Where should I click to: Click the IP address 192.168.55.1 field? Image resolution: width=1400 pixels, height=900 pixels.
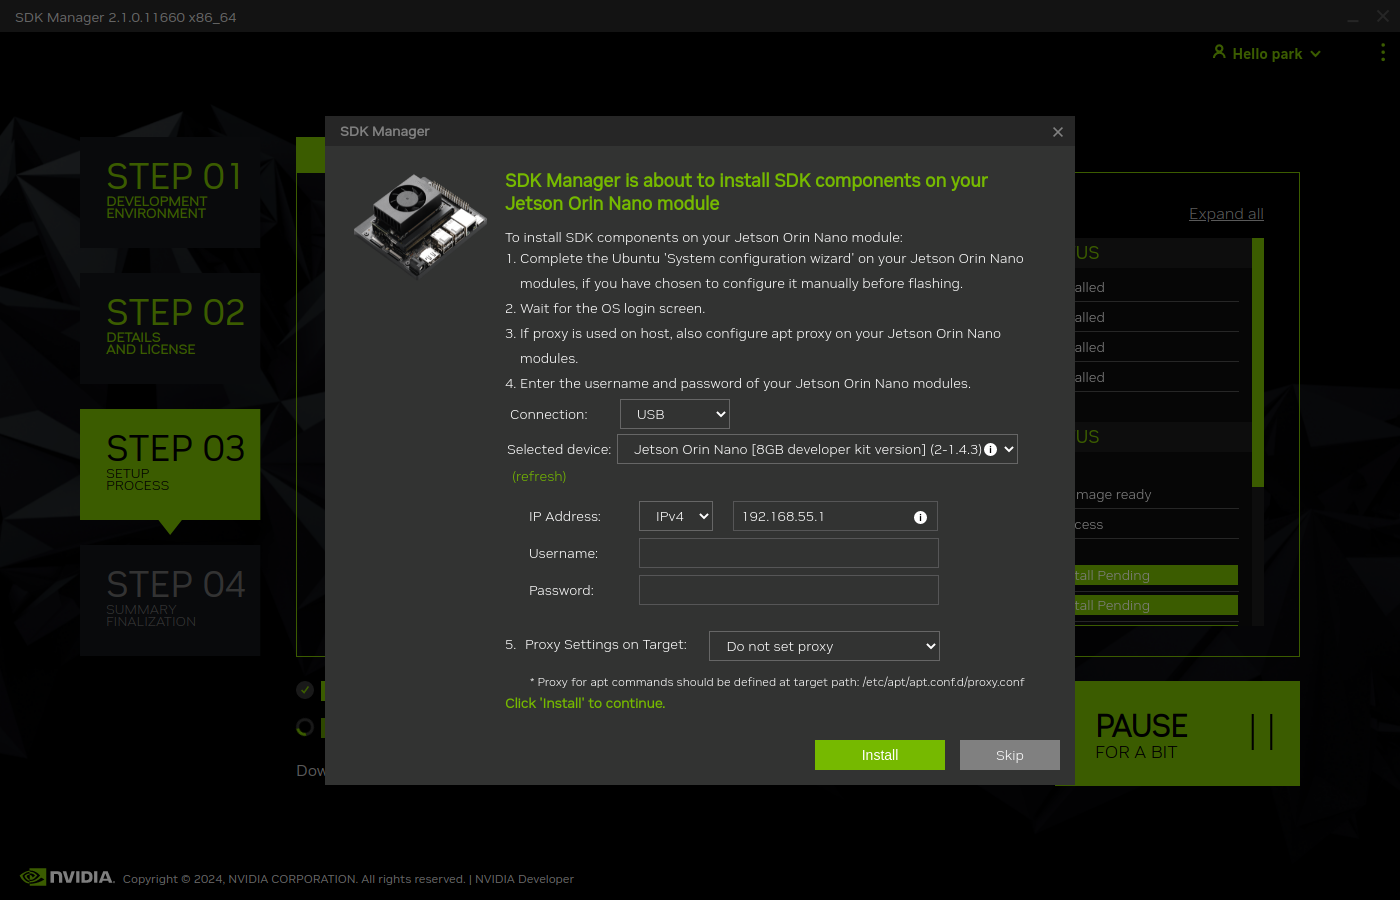tap(835, 516)
